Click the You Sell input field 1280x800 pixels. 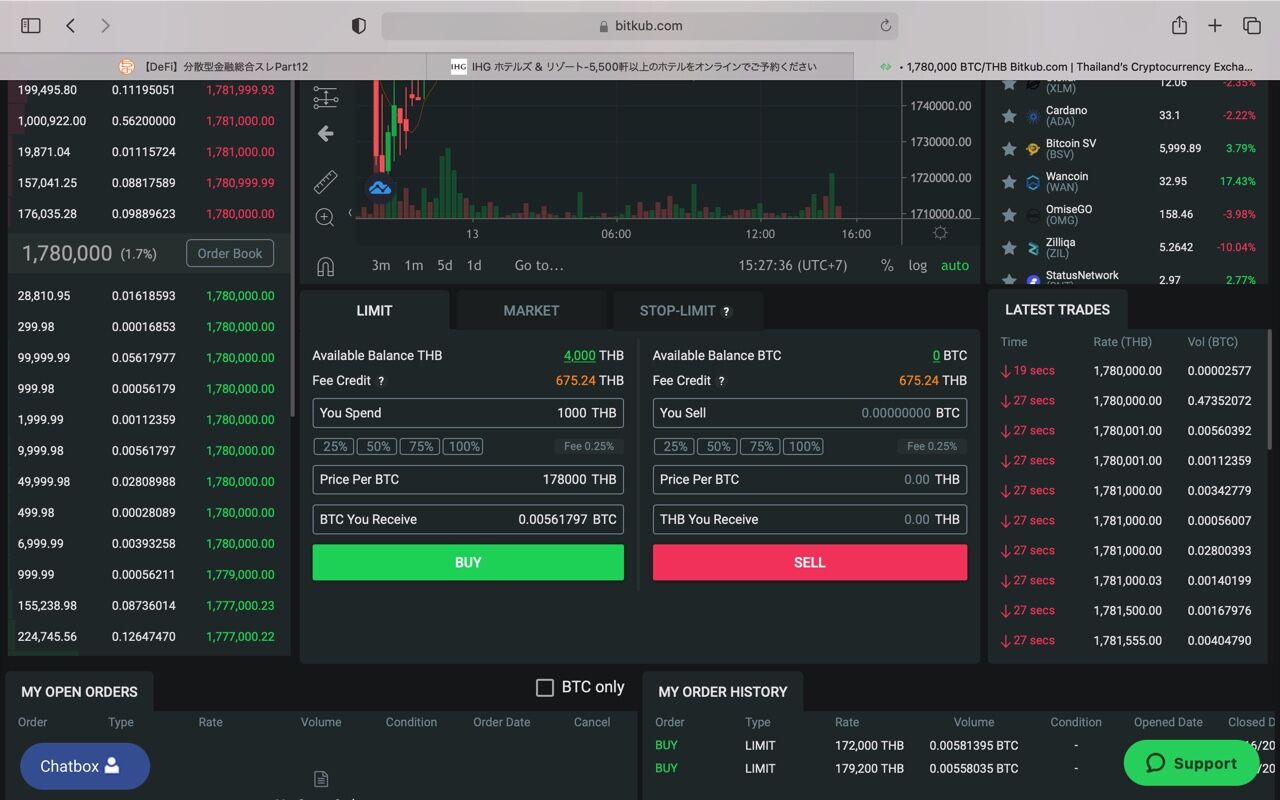click(x=810, y=413)
